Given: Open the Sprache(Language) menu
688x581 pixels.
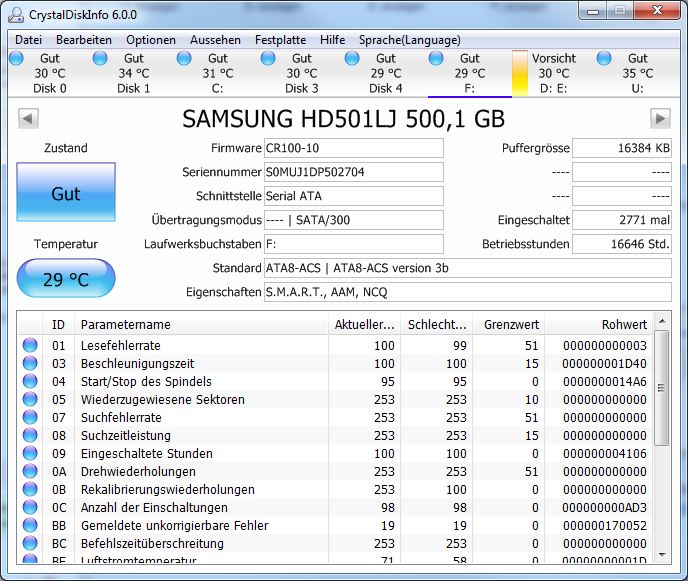Looking at the screenshot, I should [x=410, y=40].
